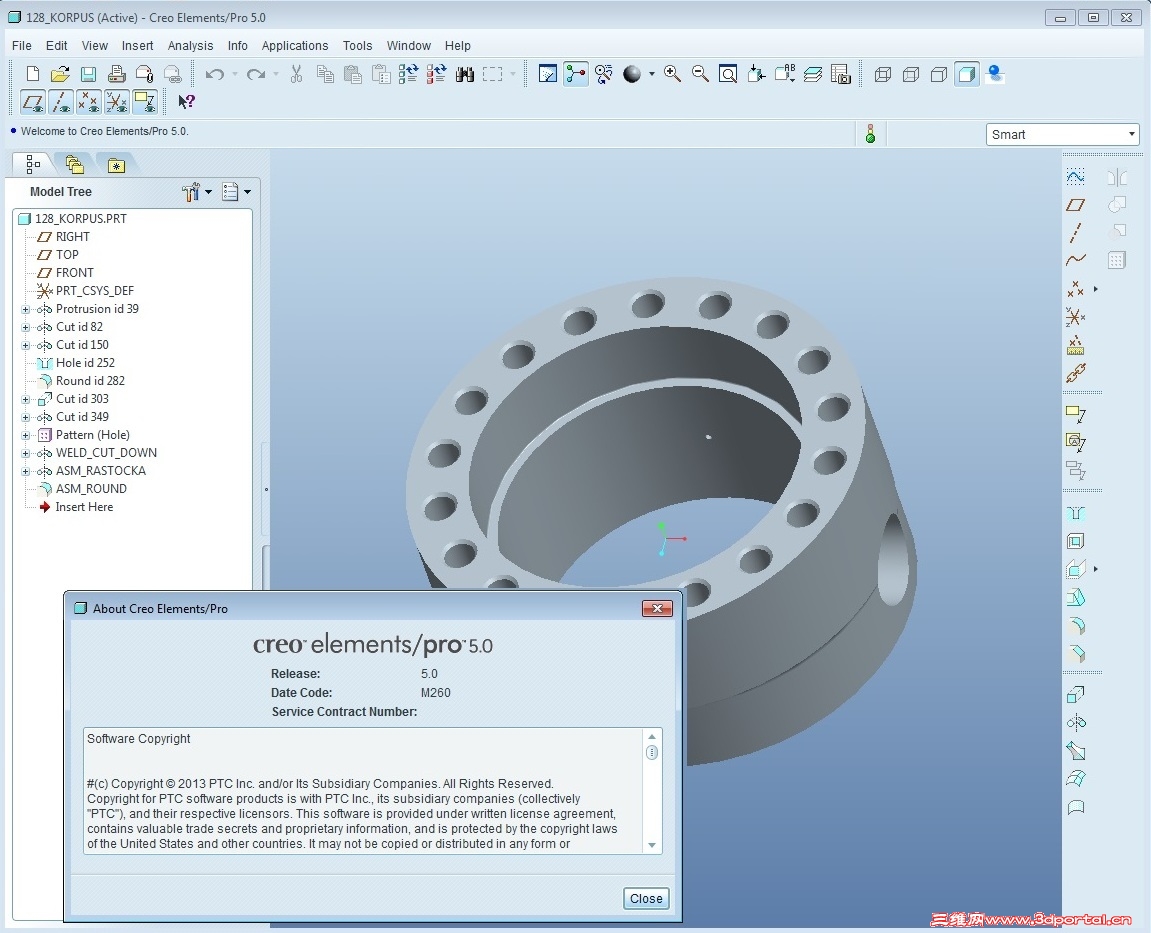1151x933 pixels.
Task: Open the Smart selection filter dropdown
Action: tap(1131, 134)
